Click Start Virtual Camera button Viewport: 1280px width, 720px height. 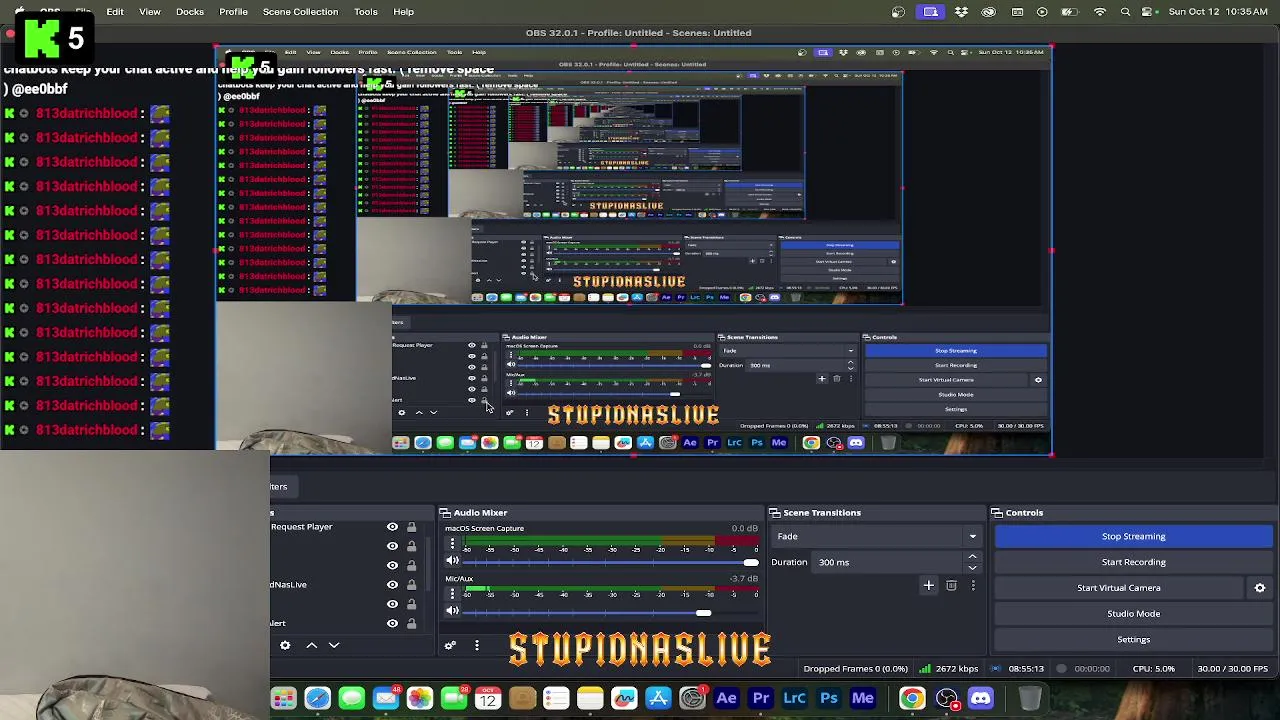pos(1119,588)
